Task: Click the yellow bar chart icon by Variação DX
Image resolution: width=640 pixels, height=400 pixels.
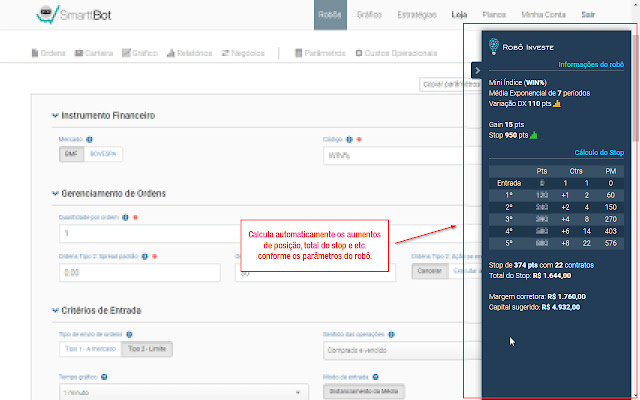Action: 557,103
